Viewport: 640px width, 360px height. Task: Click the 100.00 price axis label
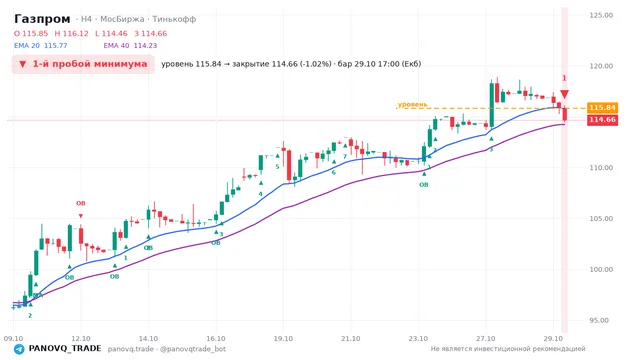(x=601, y=269)
